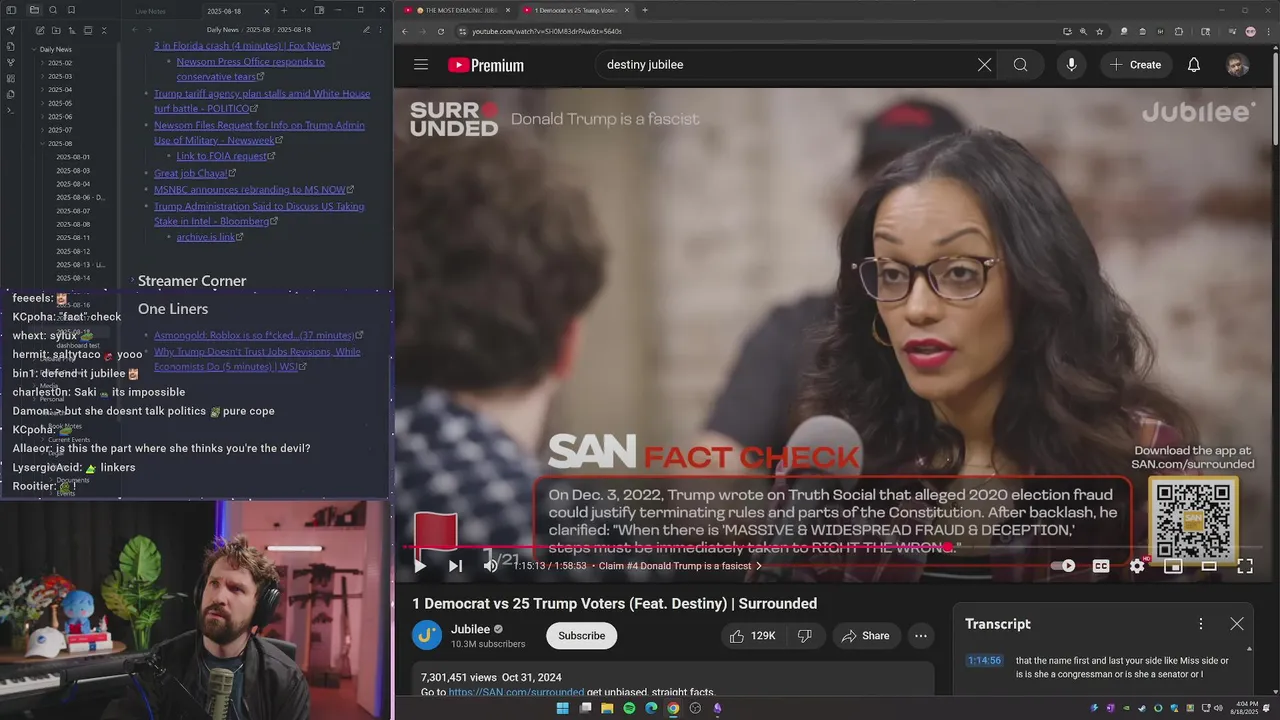The width and height of the screenshot is (1280, 720).
Task: Open Obsidian search magnifier icon
Action: point(52,10)
